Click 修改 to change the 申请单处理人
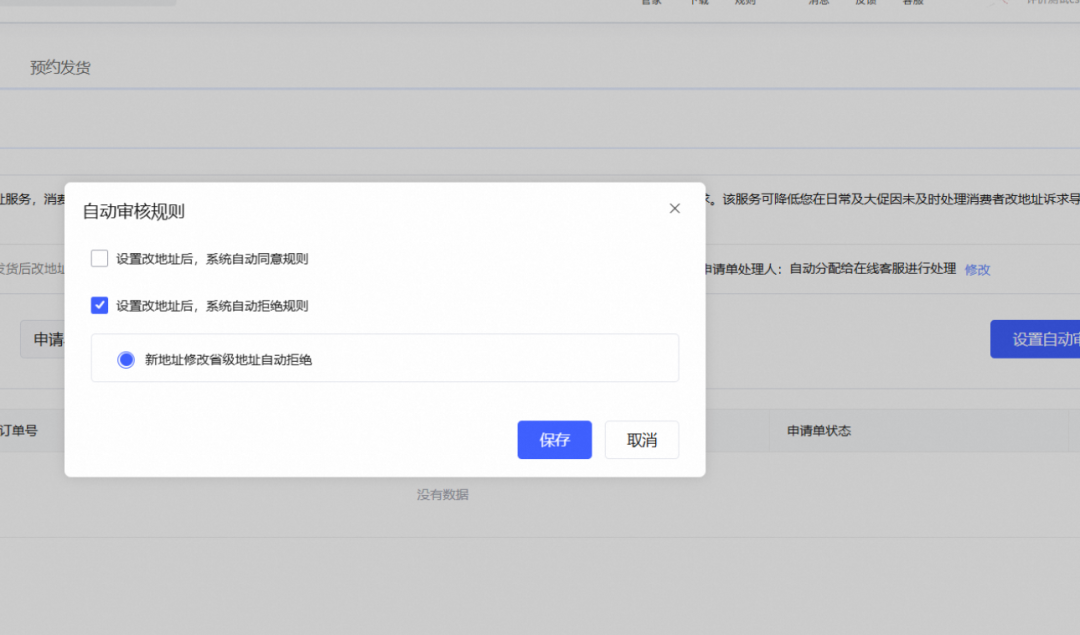Viewport: 1080px width, 635px height. [976, 269]
